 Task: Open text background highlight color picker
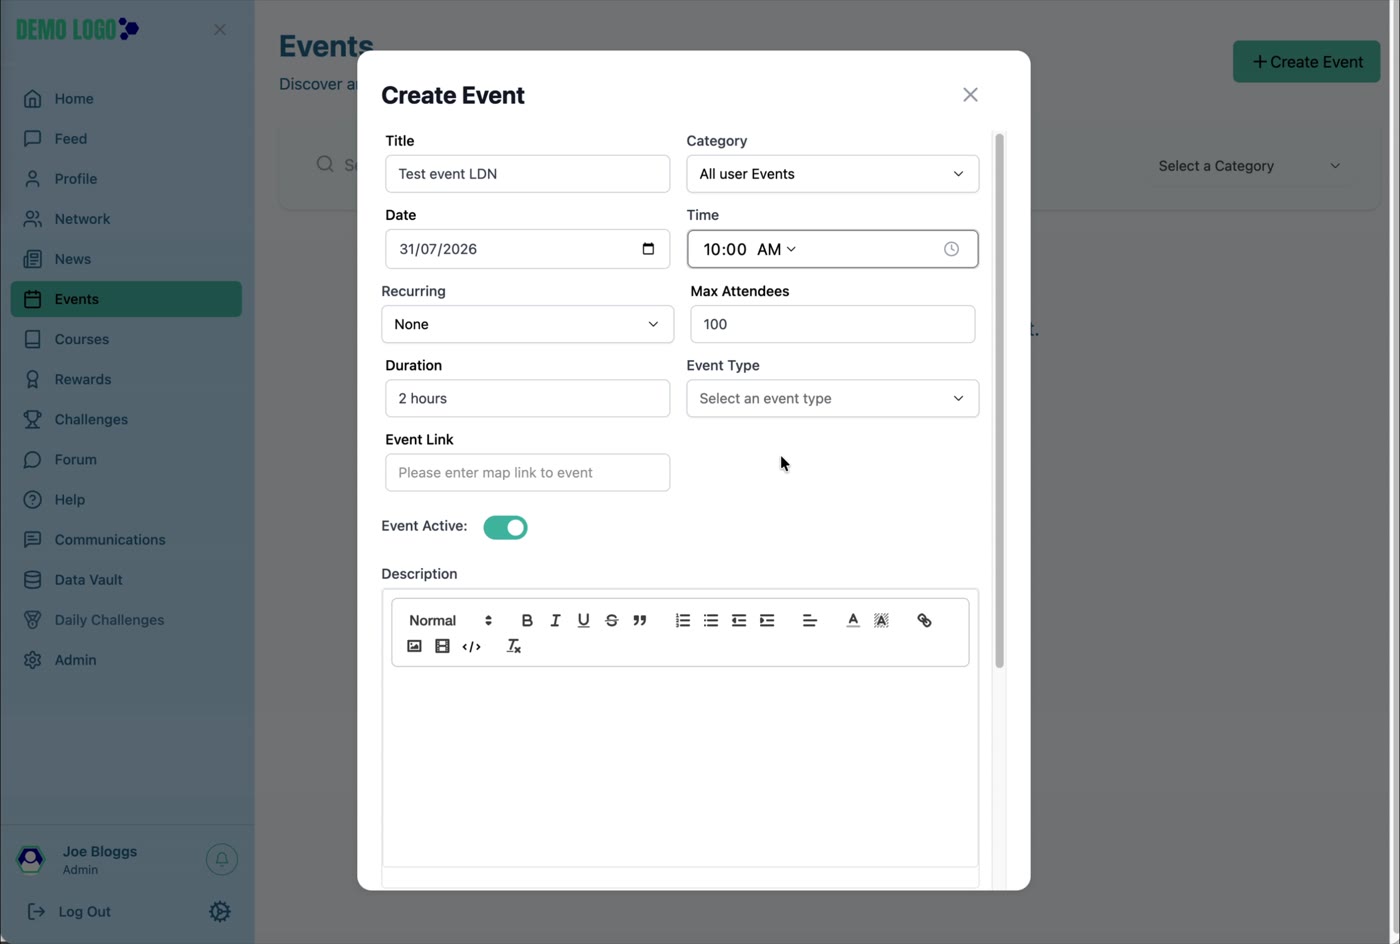(x=880, y=620)
